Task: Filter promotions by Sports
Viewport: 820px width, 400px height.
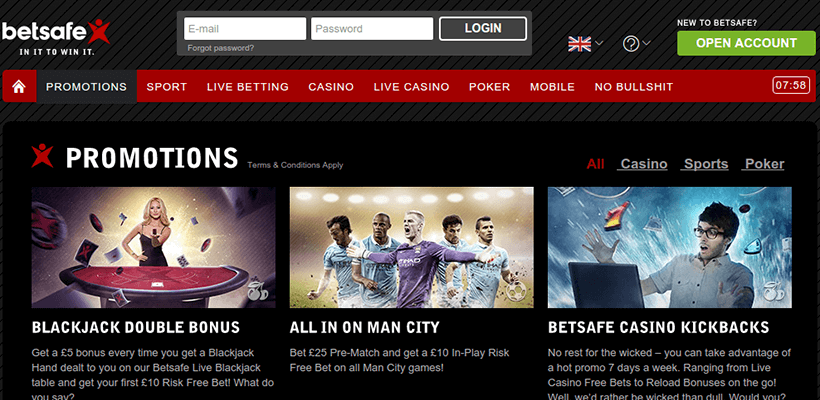Action: pos(705,164)
